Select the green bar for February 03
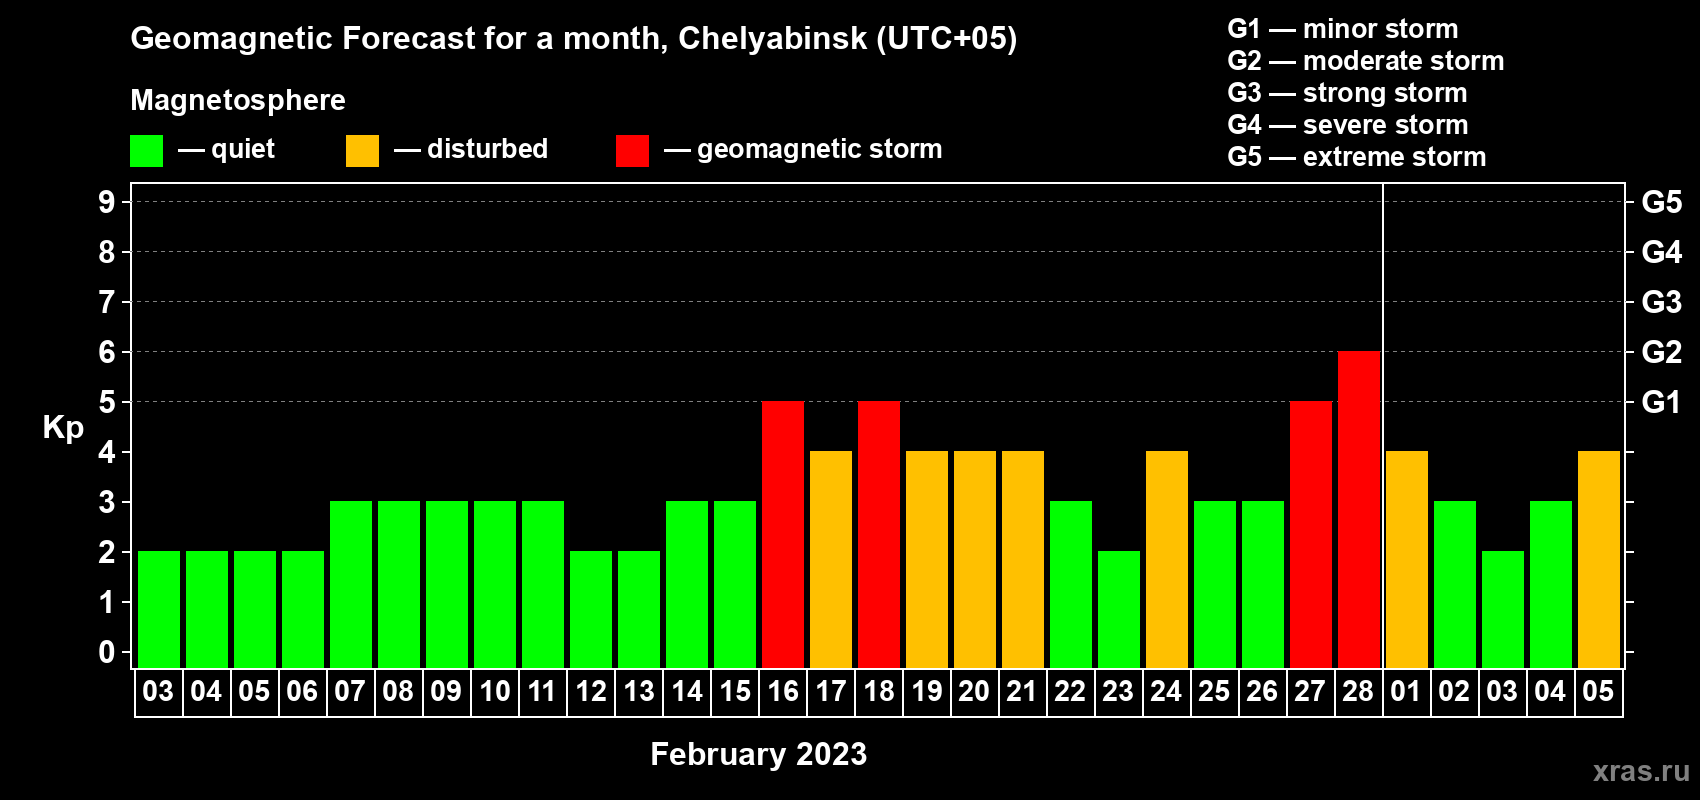This screenshot has height=800, width=1700. pyautogui.click(x=159, y=610)
